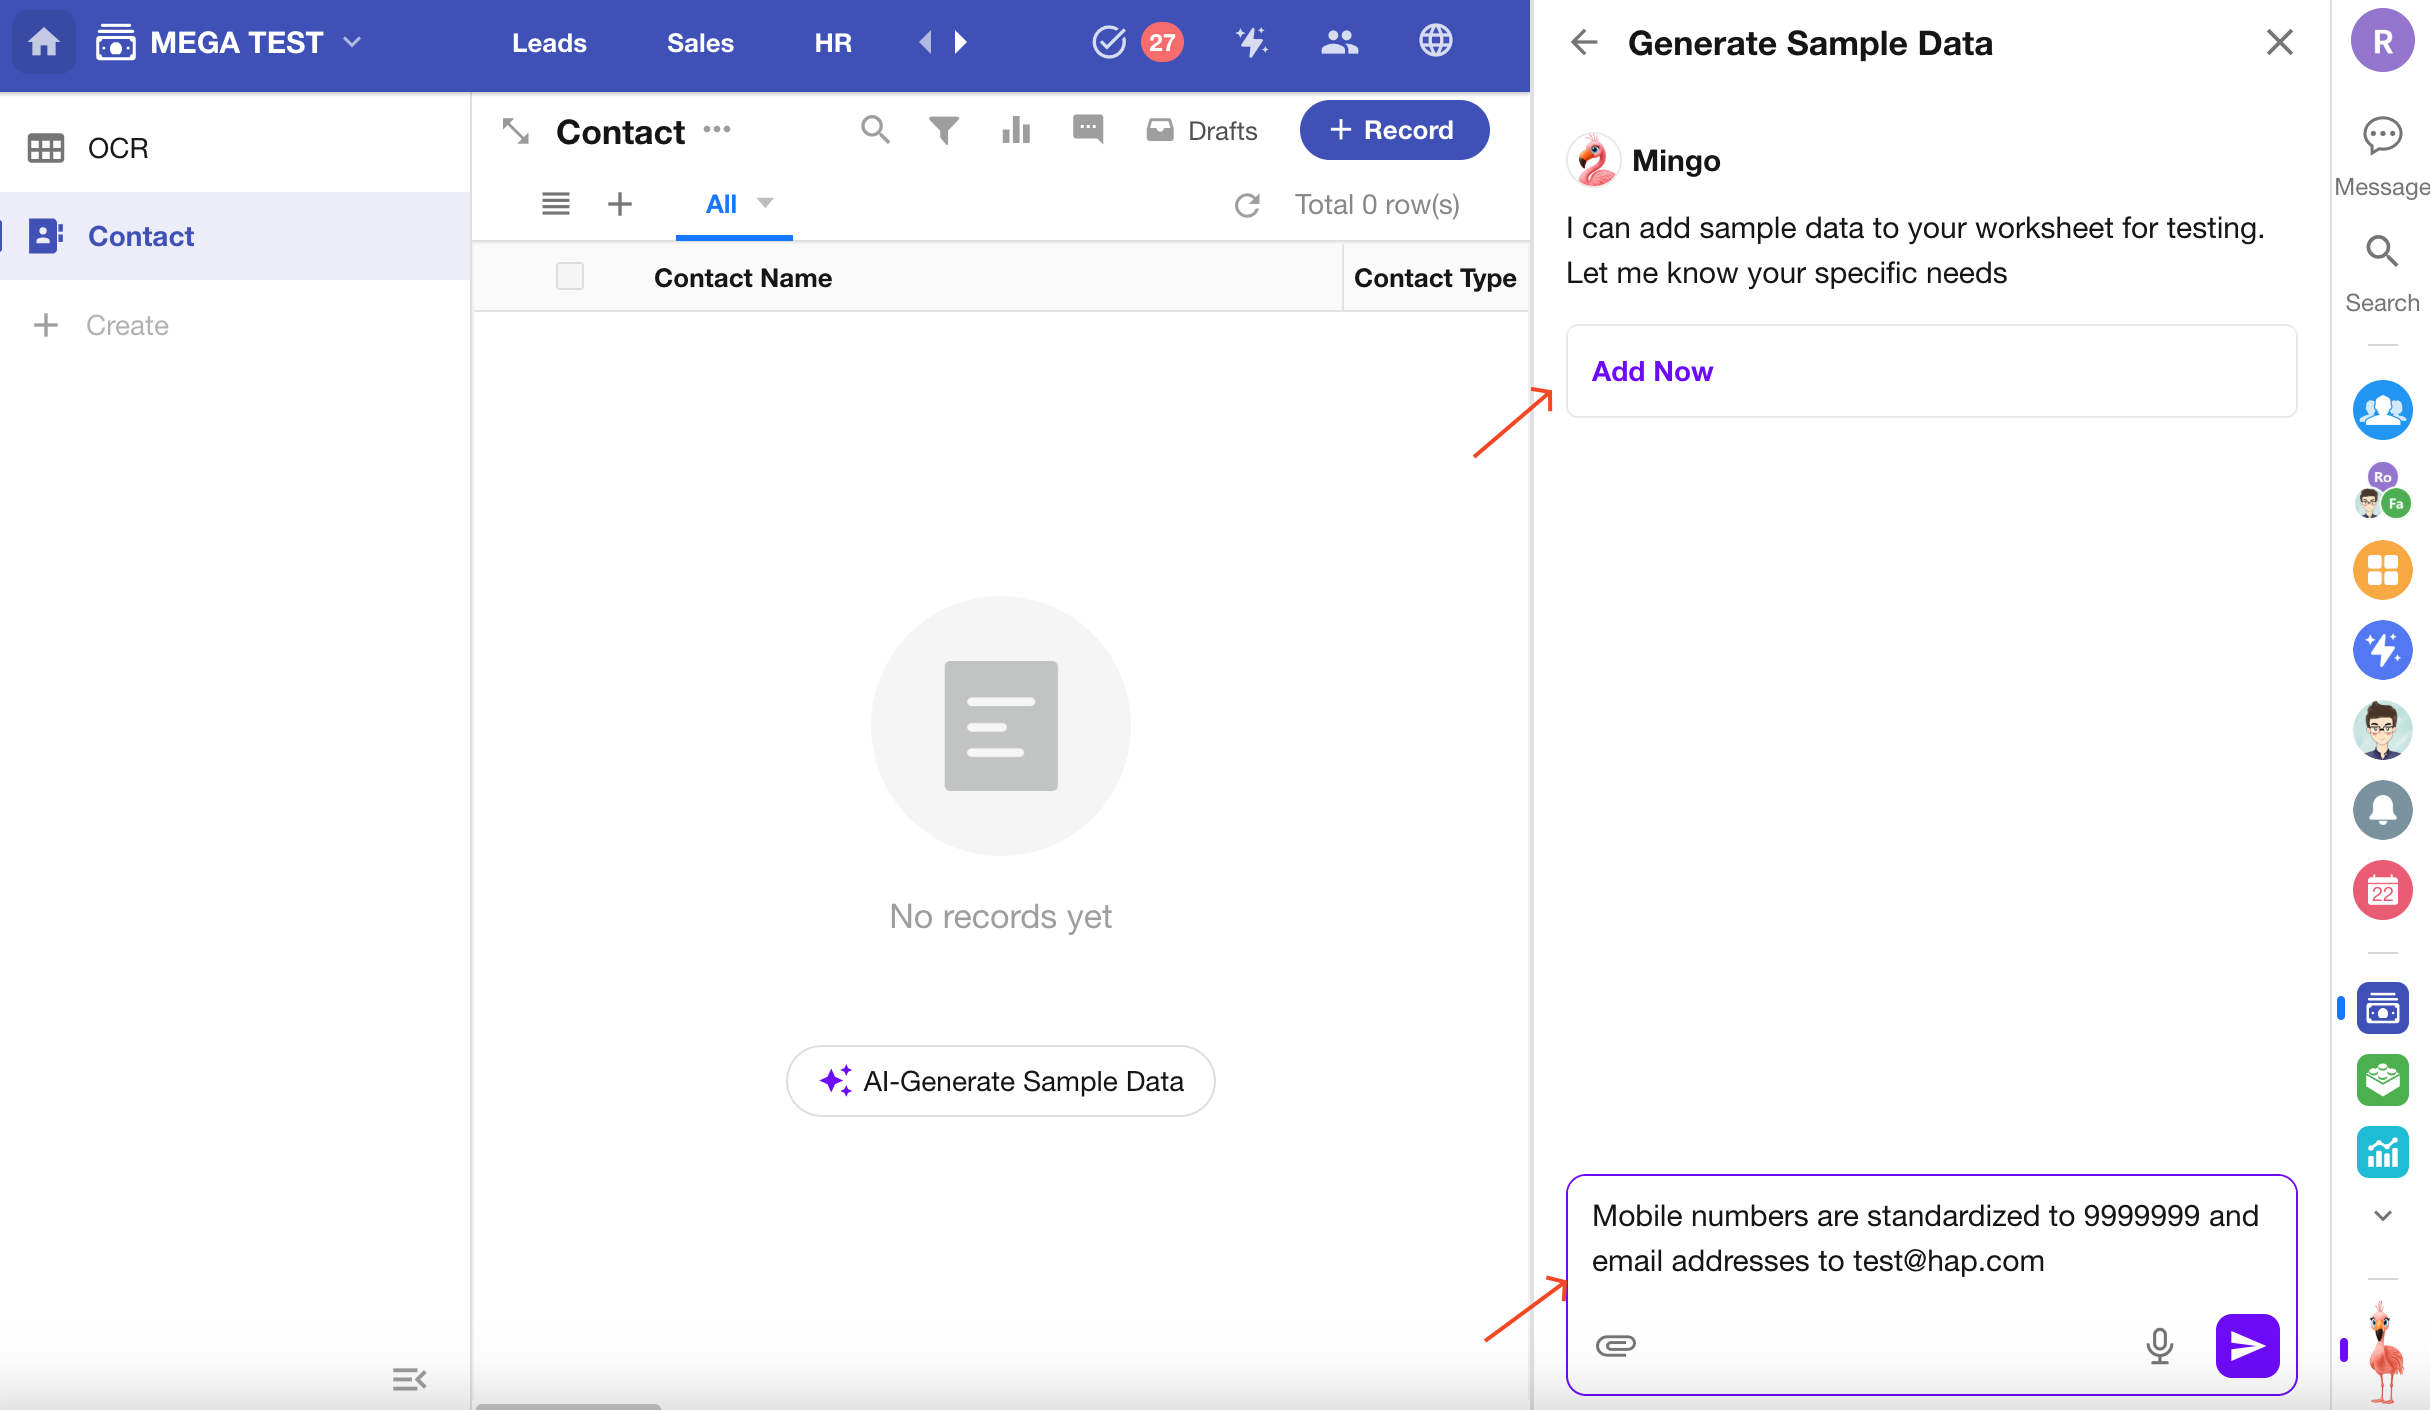Click the Add Now link
Screen dimensions: 2430x1410
[1652, 371]
